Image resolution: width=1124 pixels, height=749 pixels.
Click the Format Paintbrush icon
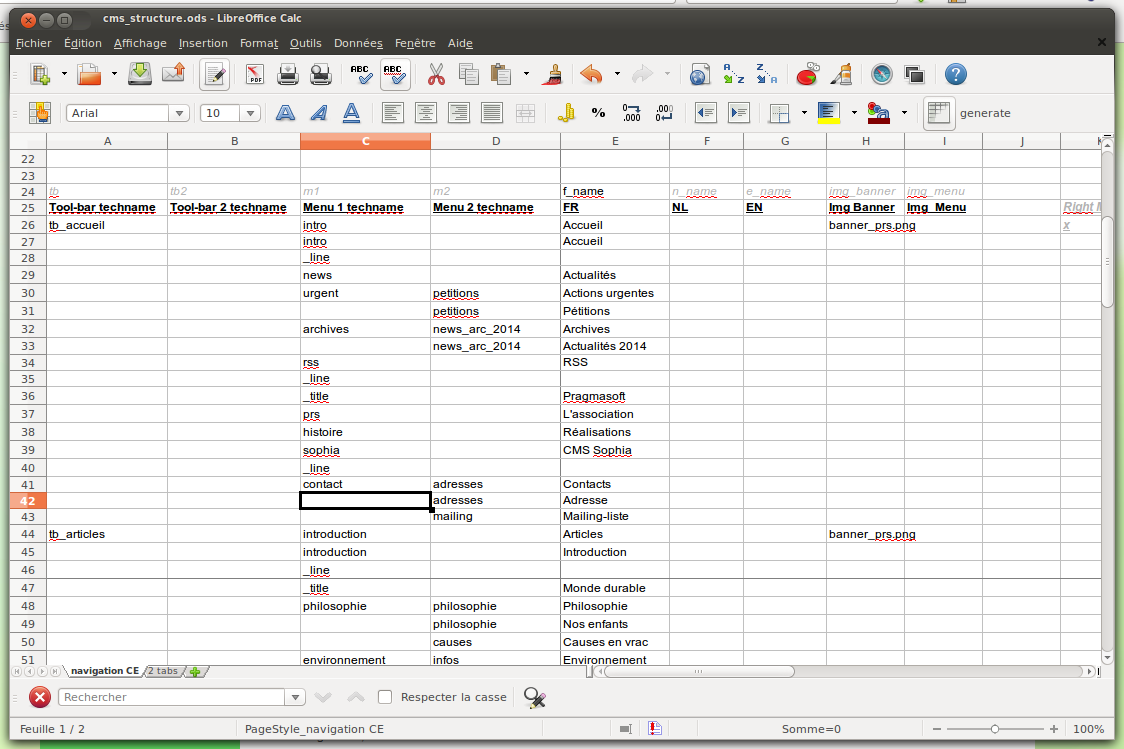(553, 74)
